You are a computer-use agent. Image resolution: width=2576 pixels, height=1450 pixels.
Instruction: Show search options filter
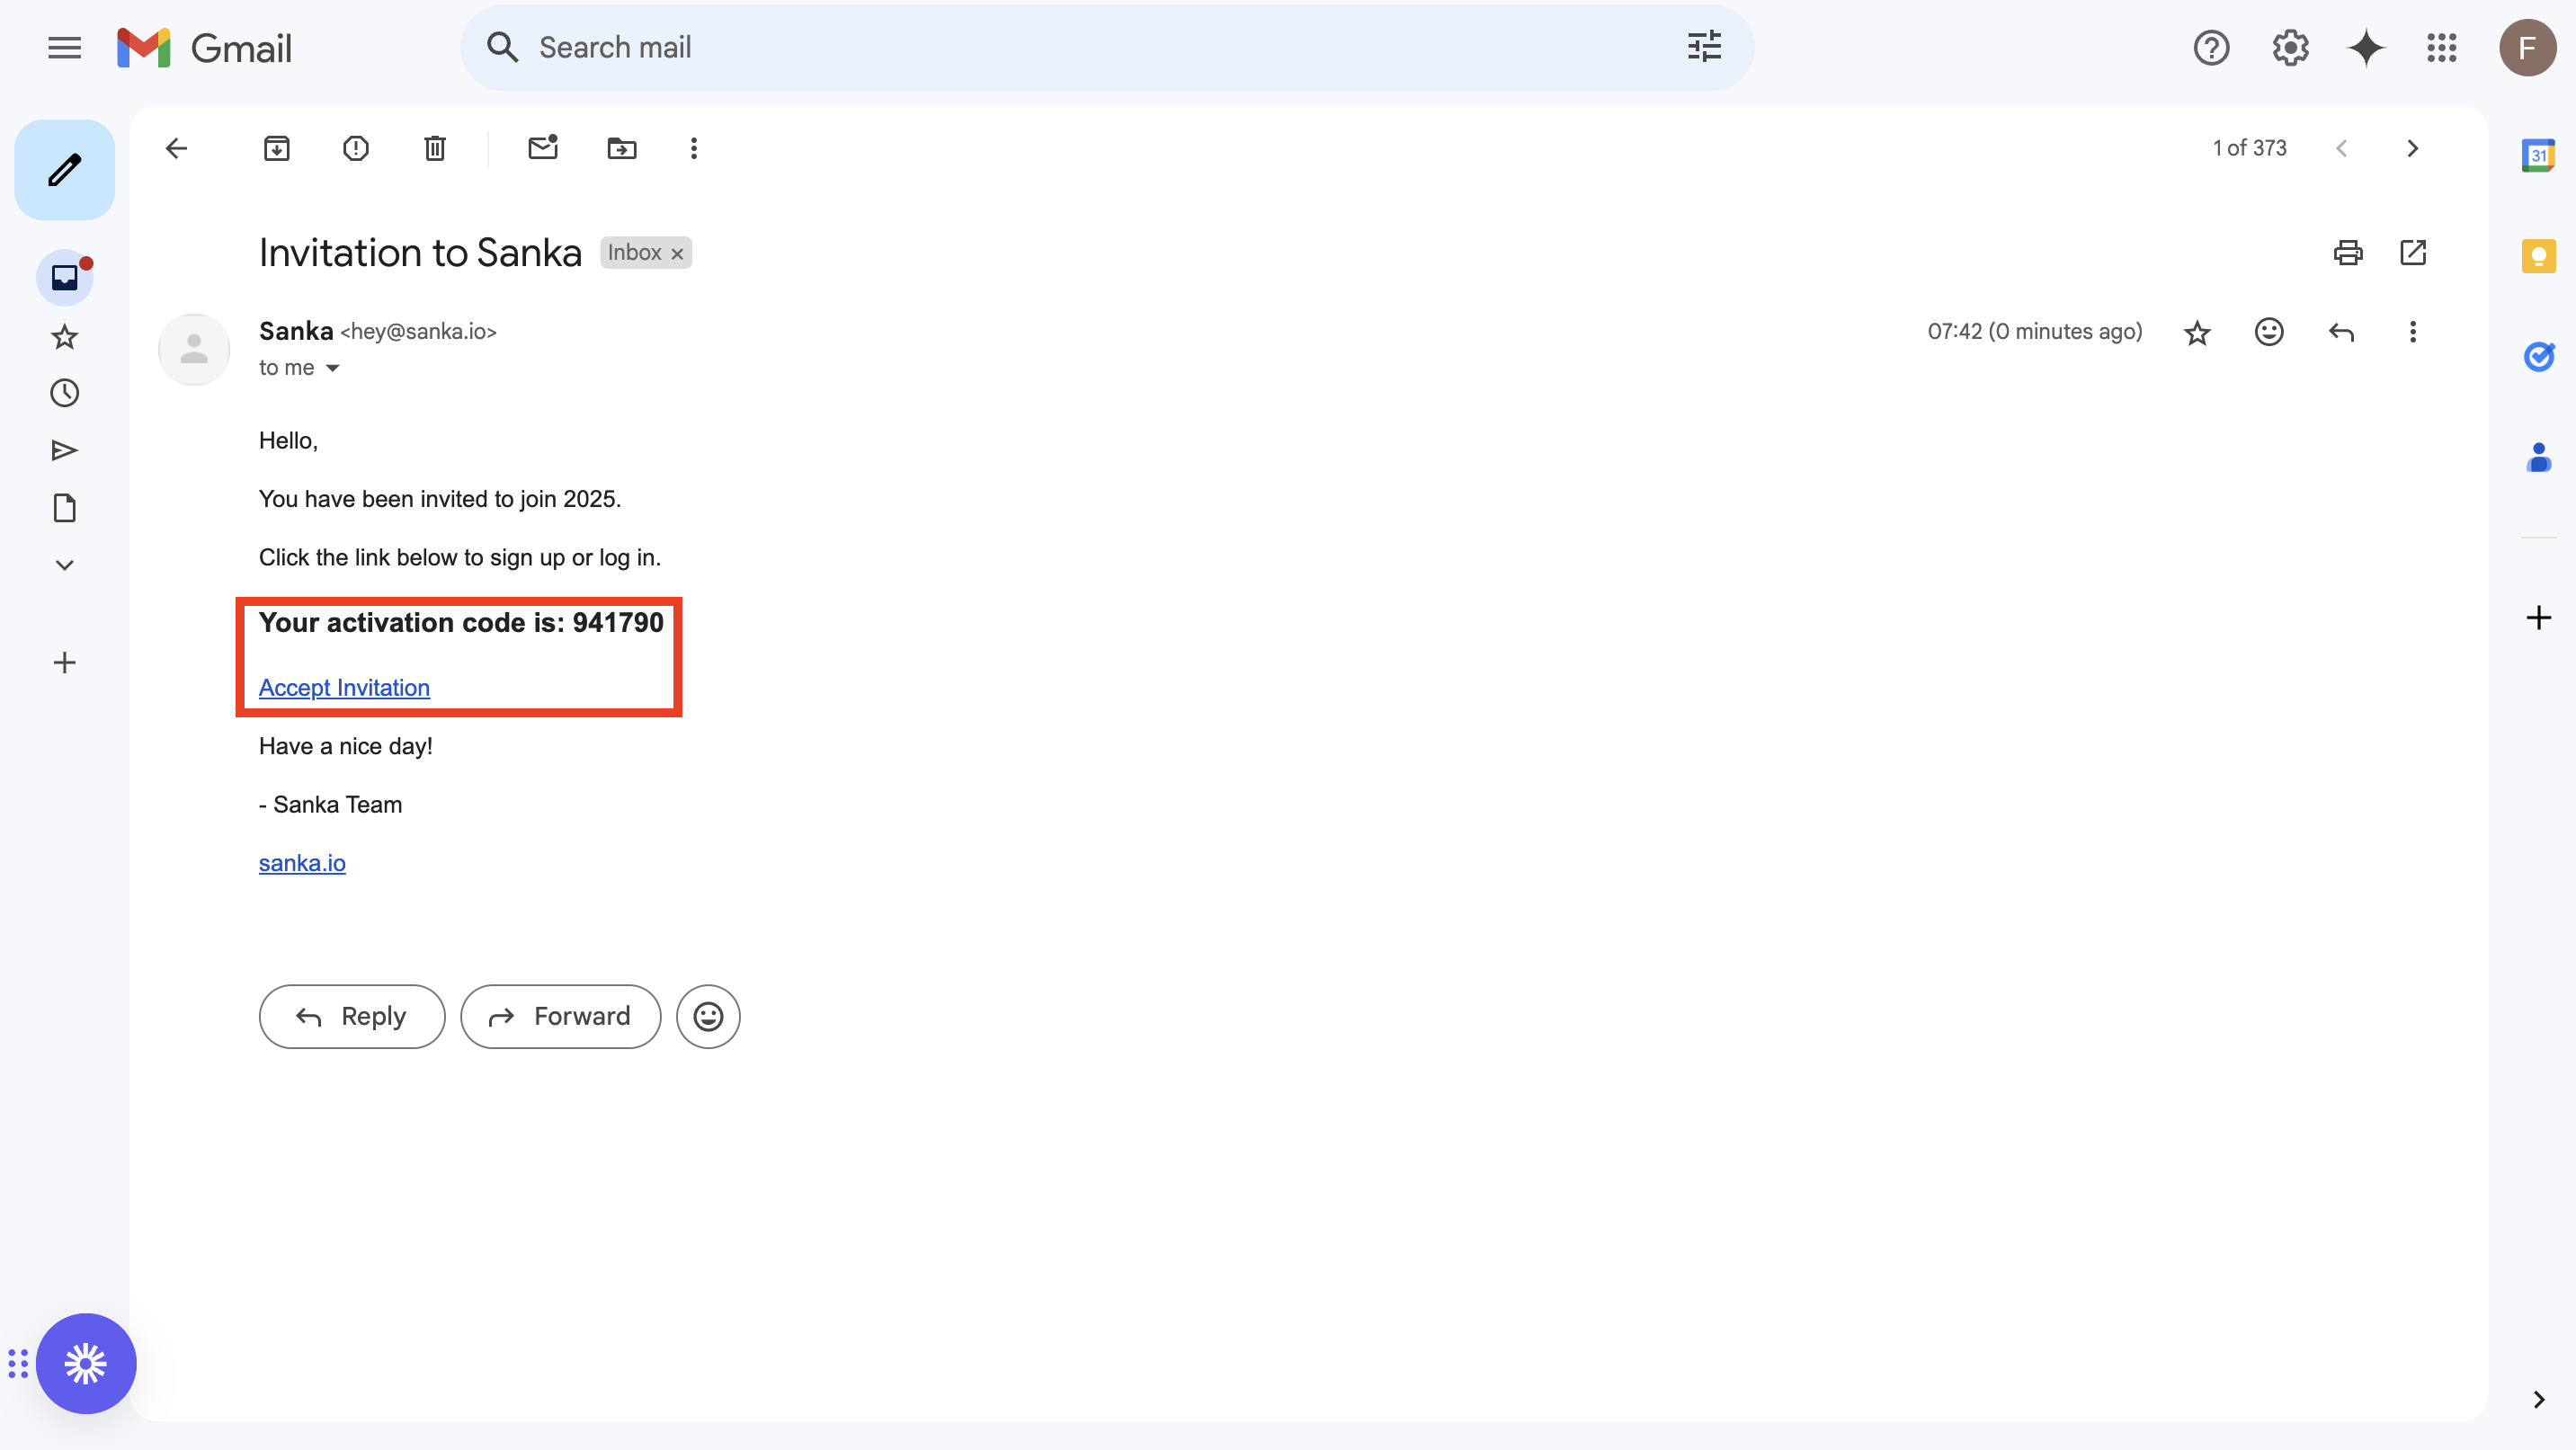[1703, 47]
